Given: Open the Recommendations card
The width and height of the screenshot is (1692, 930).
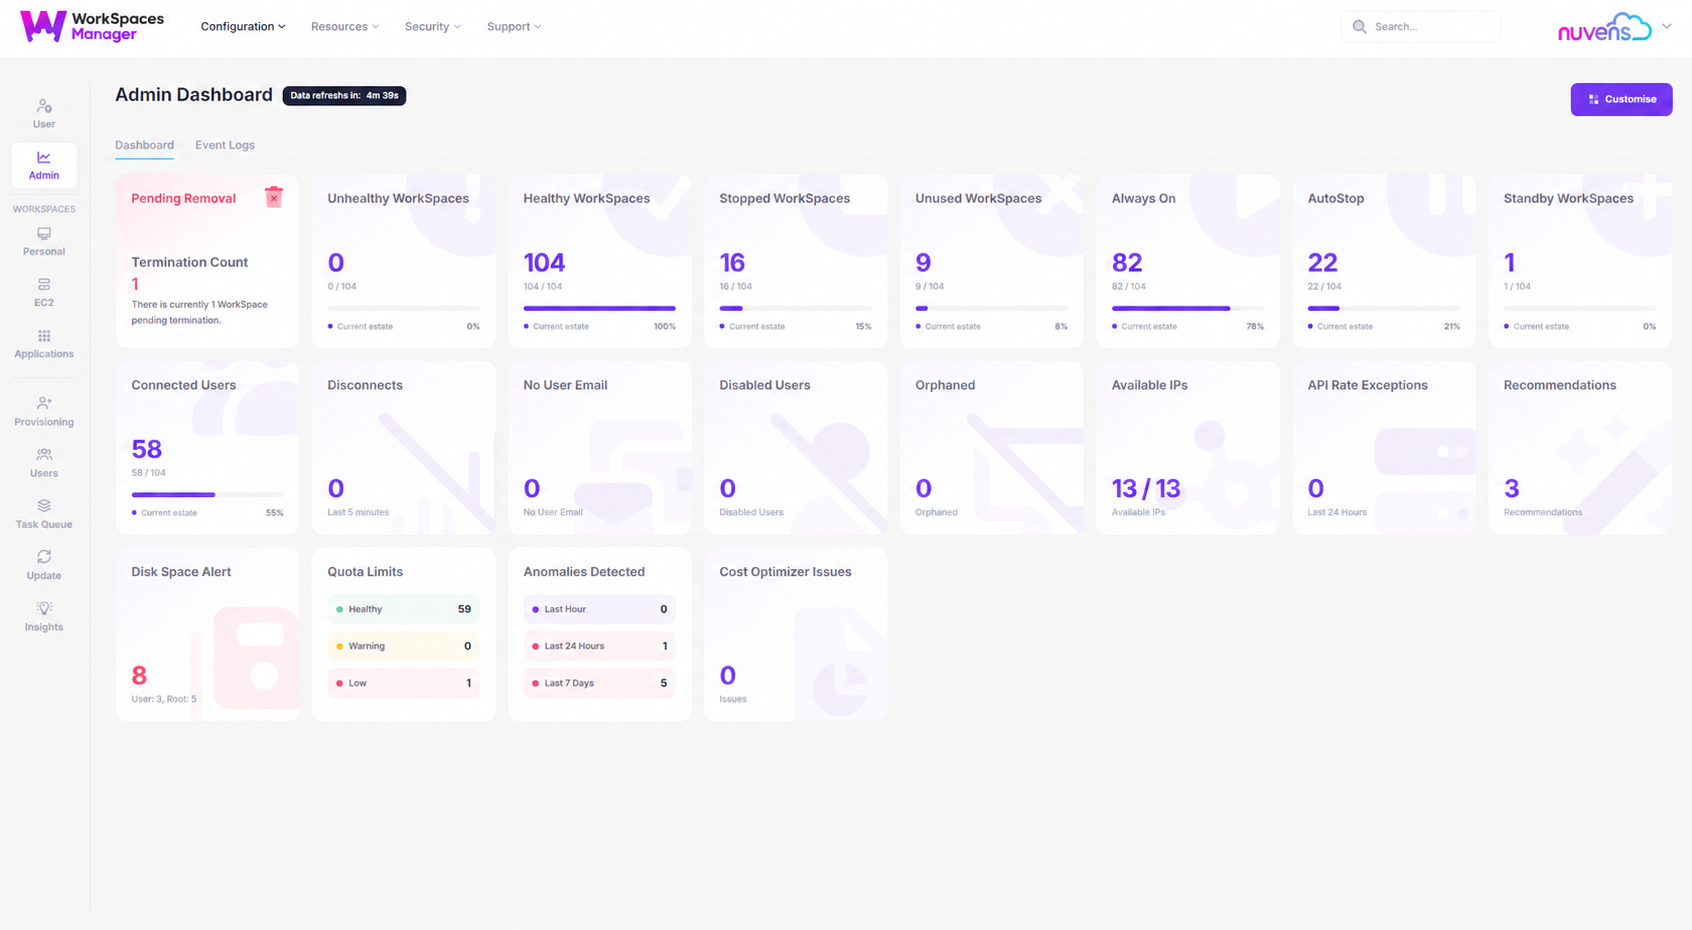Looking at the screenshot, I should [x=1580, y=448].
